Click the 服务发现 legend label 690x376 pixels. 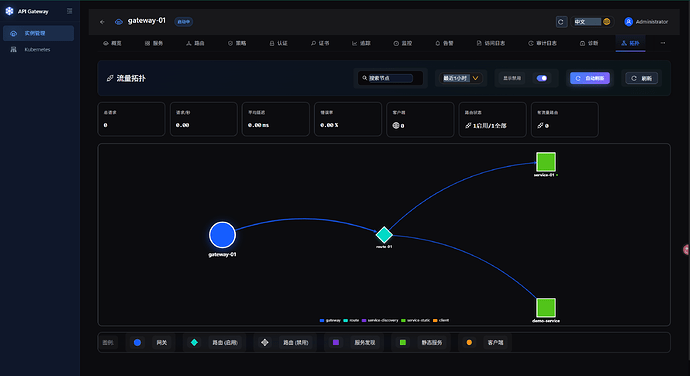pos(365,343)
